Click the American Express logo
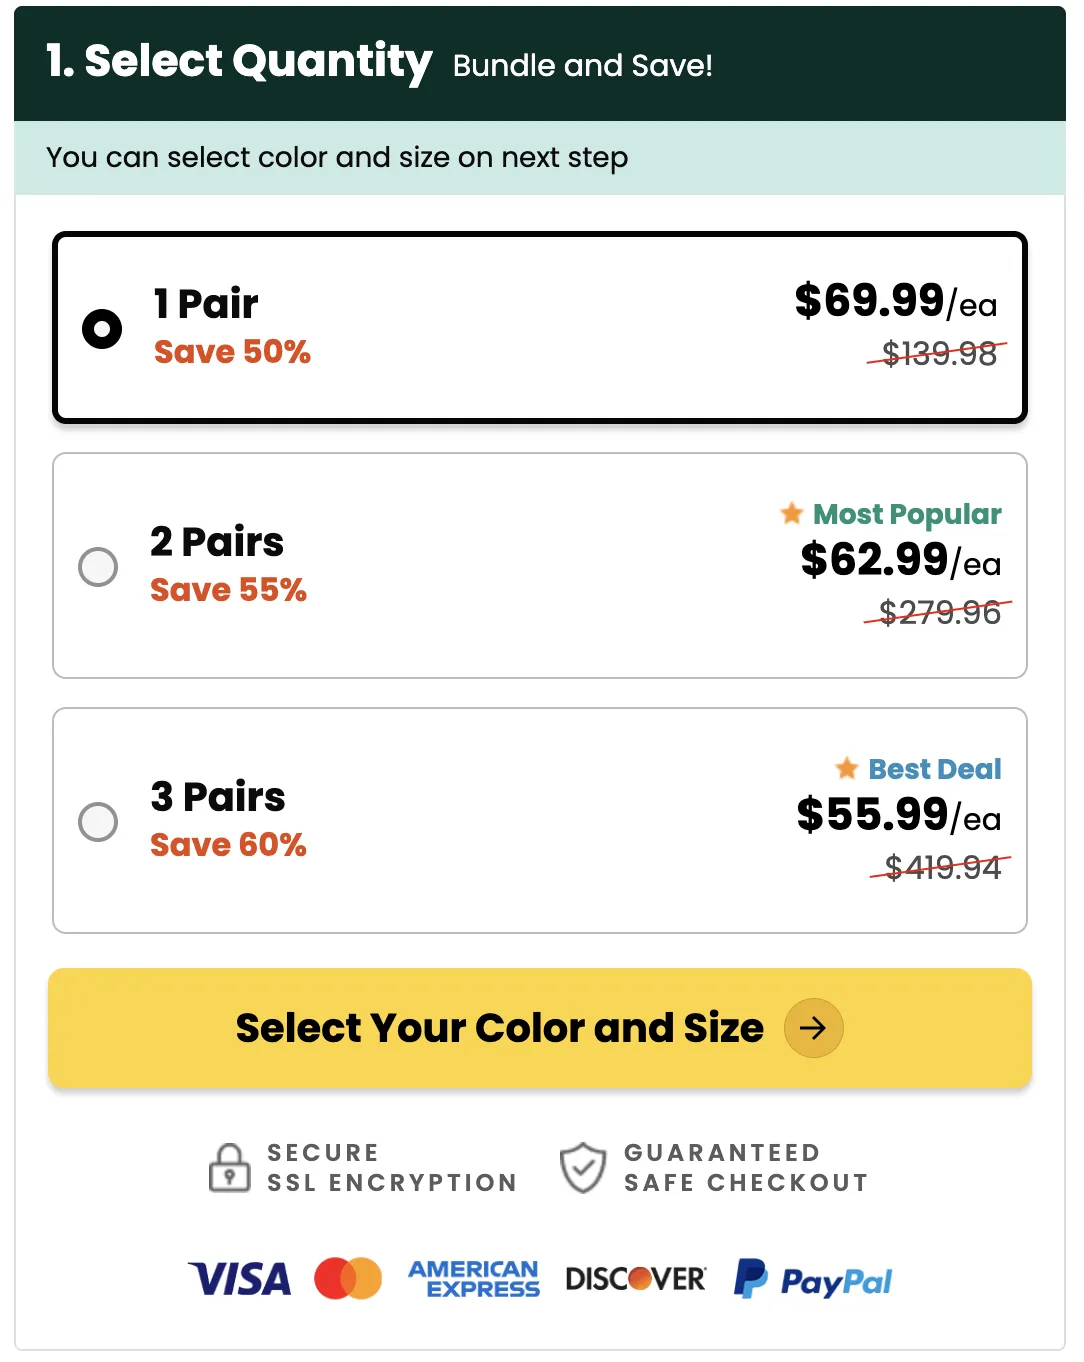The height and width of the screenshot is (1362, 1084). pyautogui.click(x=474, y=1279)
